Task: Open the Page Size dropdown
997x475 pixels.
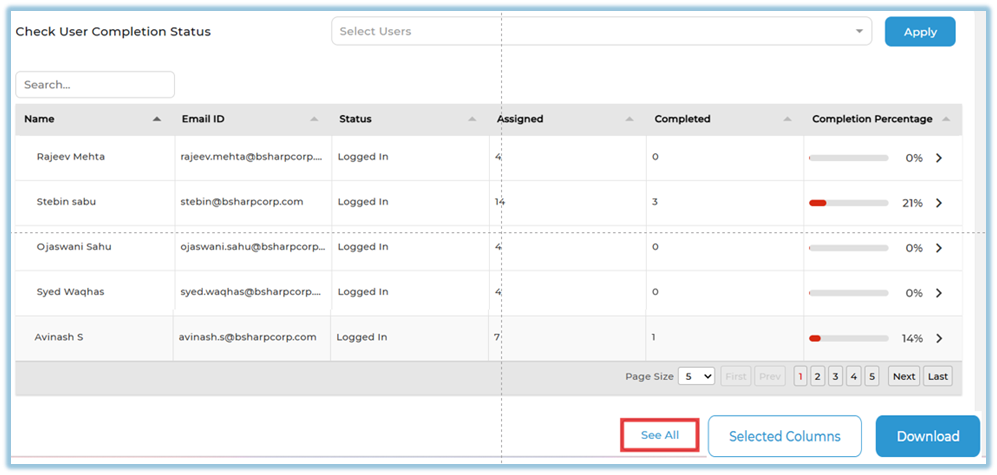Action: tap(696, 376)
